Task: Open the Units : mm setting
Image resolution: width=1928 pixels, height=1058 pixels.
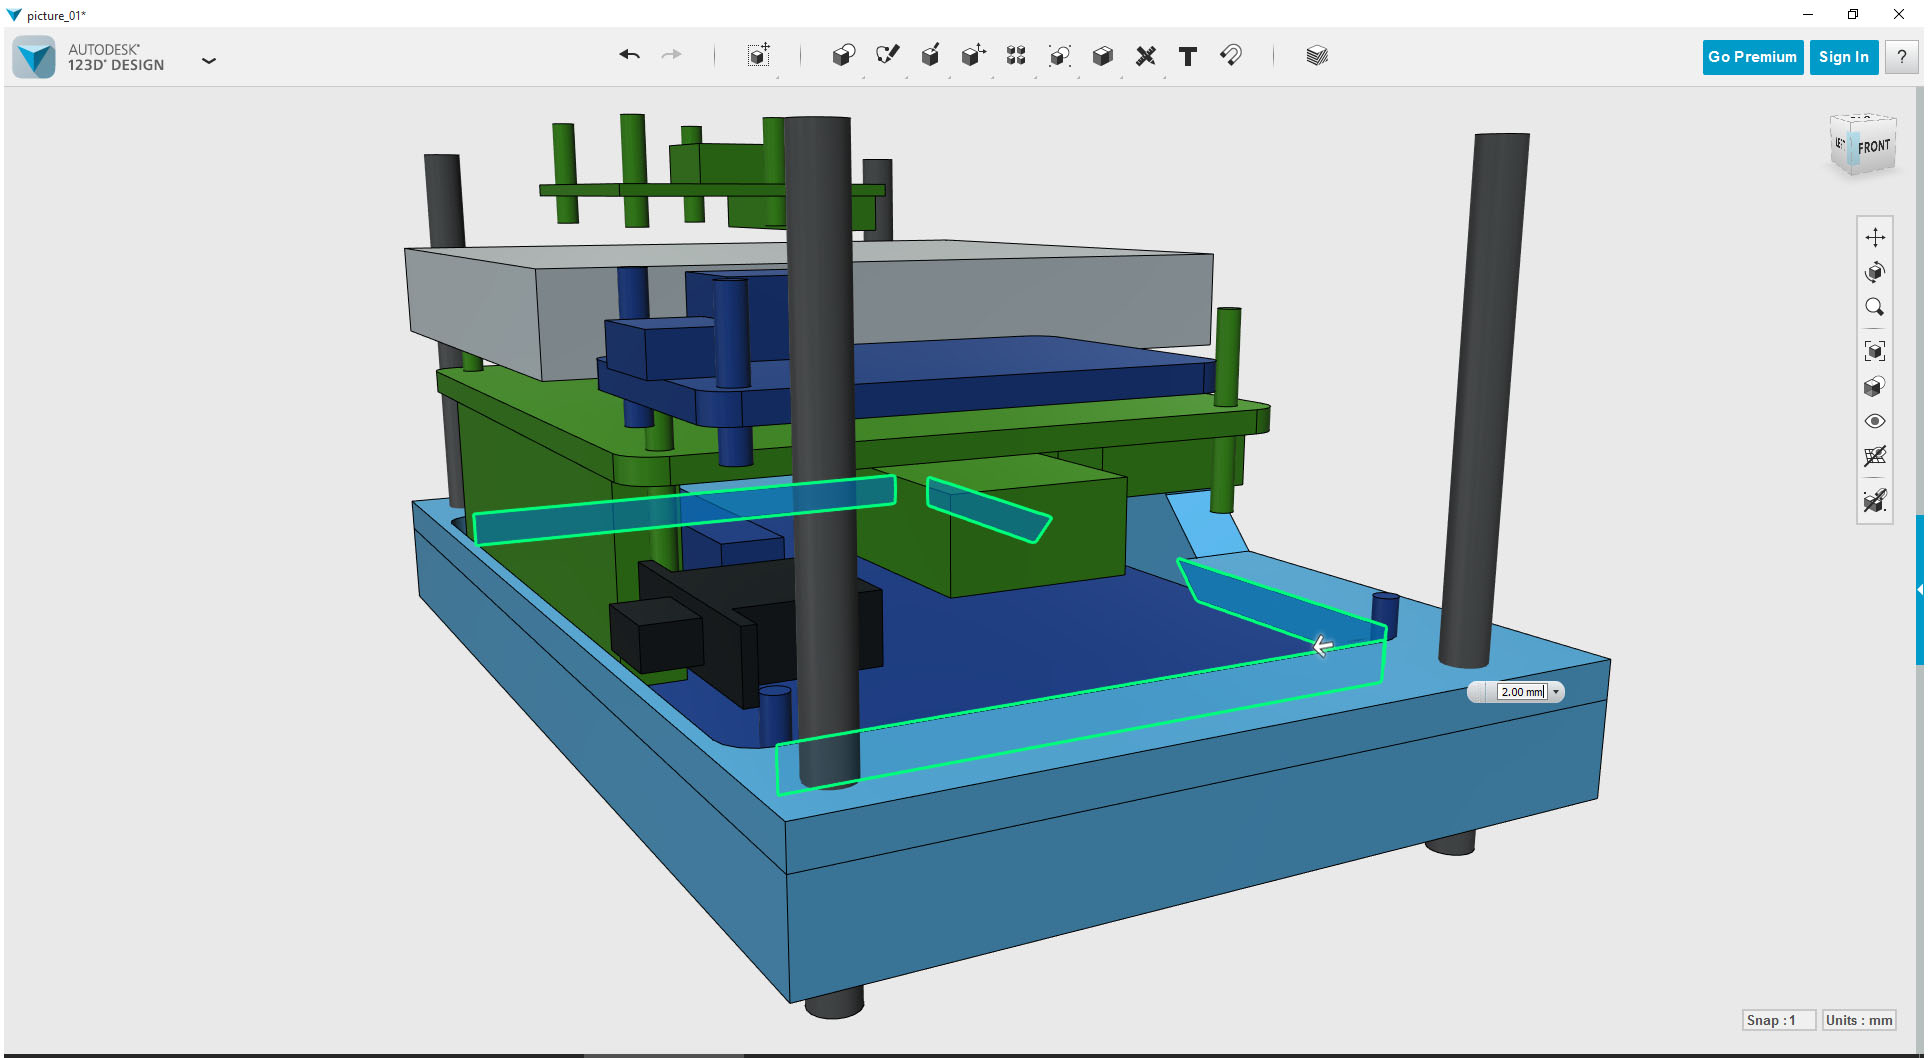Action: coord(1859,1020)
